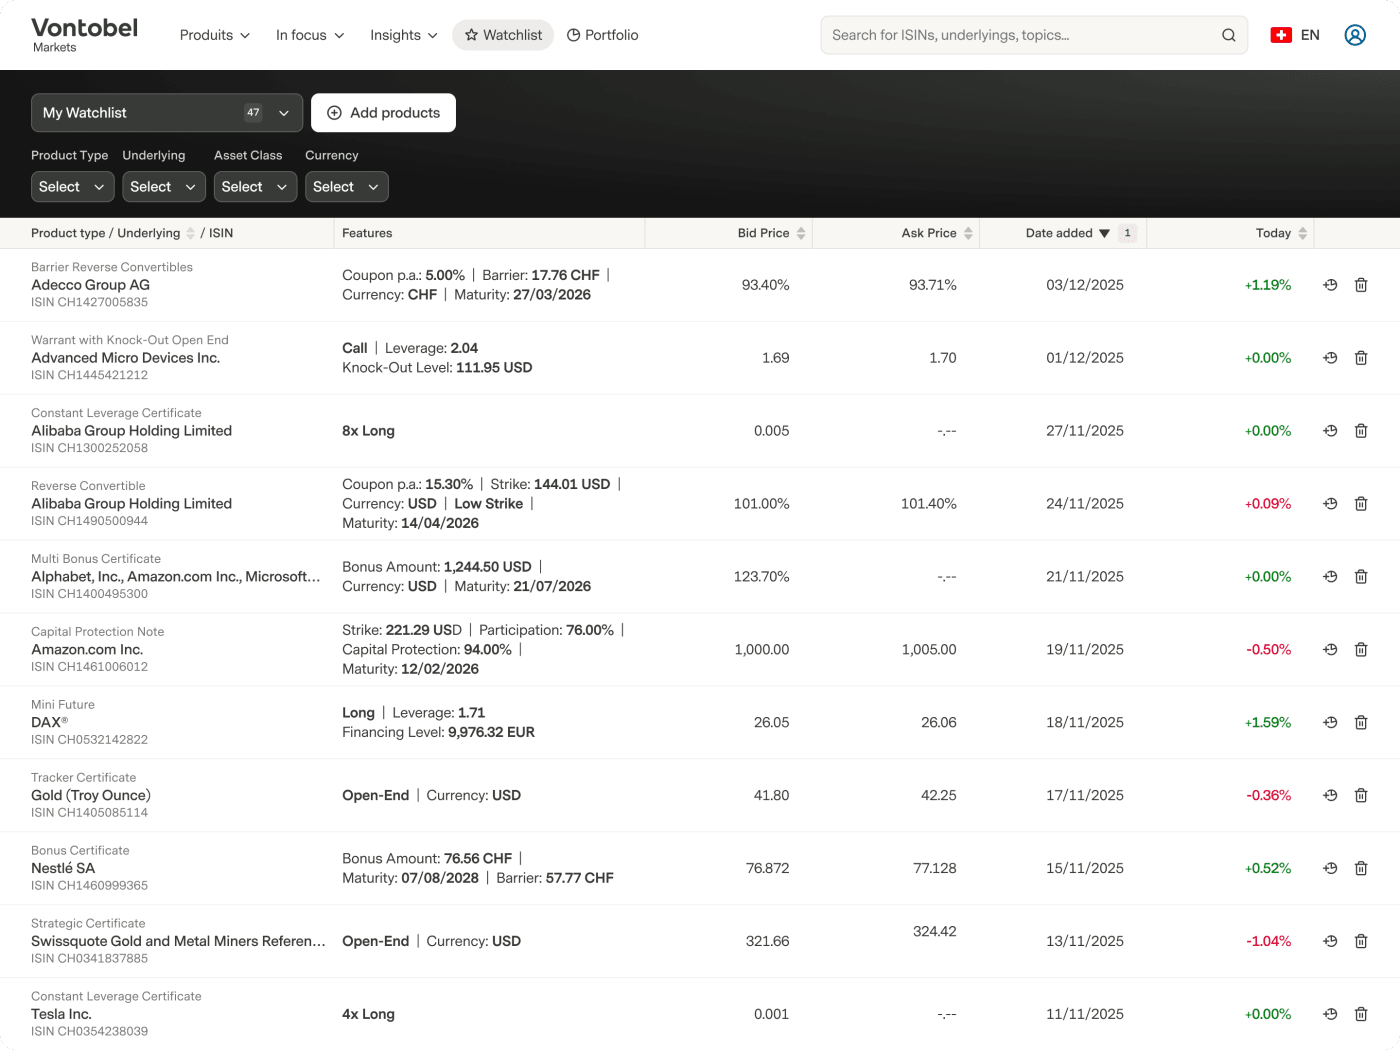This screenshot has width=1400, height=1050.
Task: Open Gold (Troy Ounce) product link
Action: [91, 796]
